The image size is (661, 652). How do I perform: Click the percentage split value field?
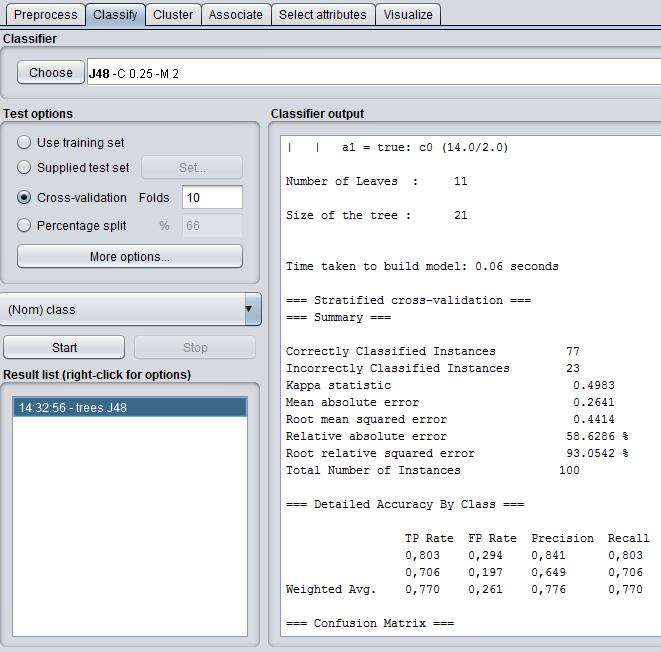[212, 225]
